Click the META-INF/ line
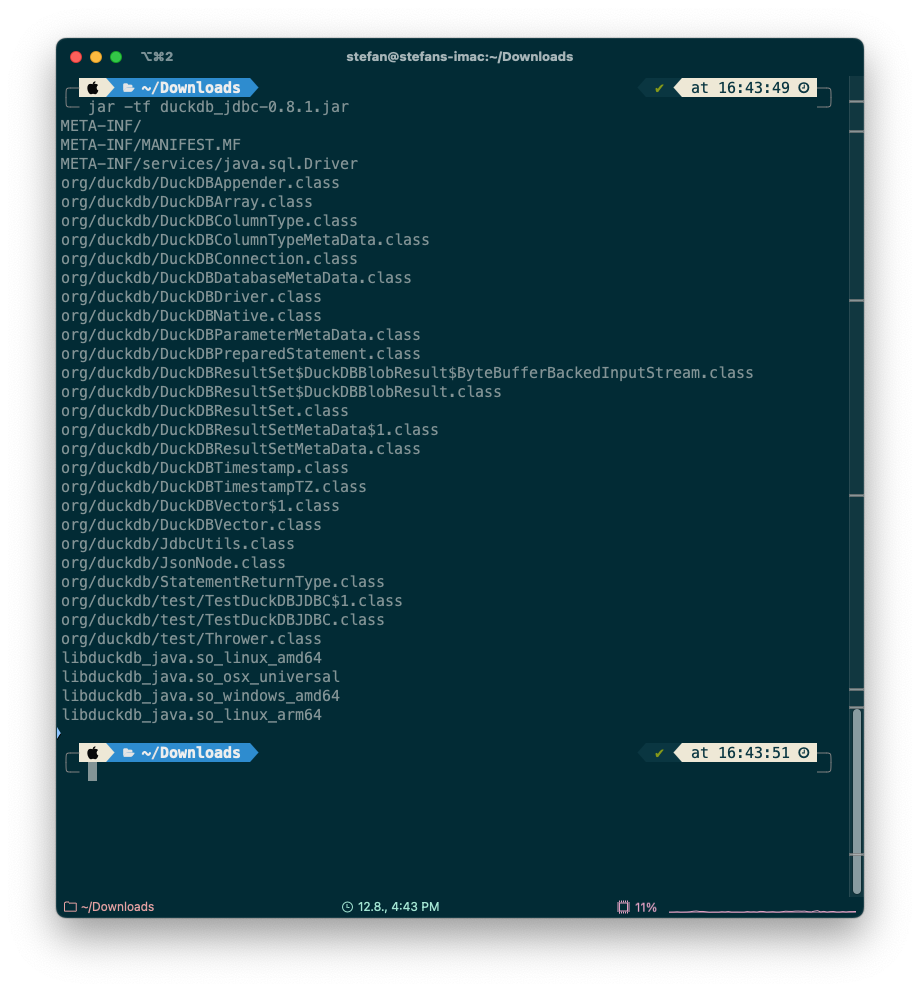Screen dimensions: 920x992 (101, 126)
